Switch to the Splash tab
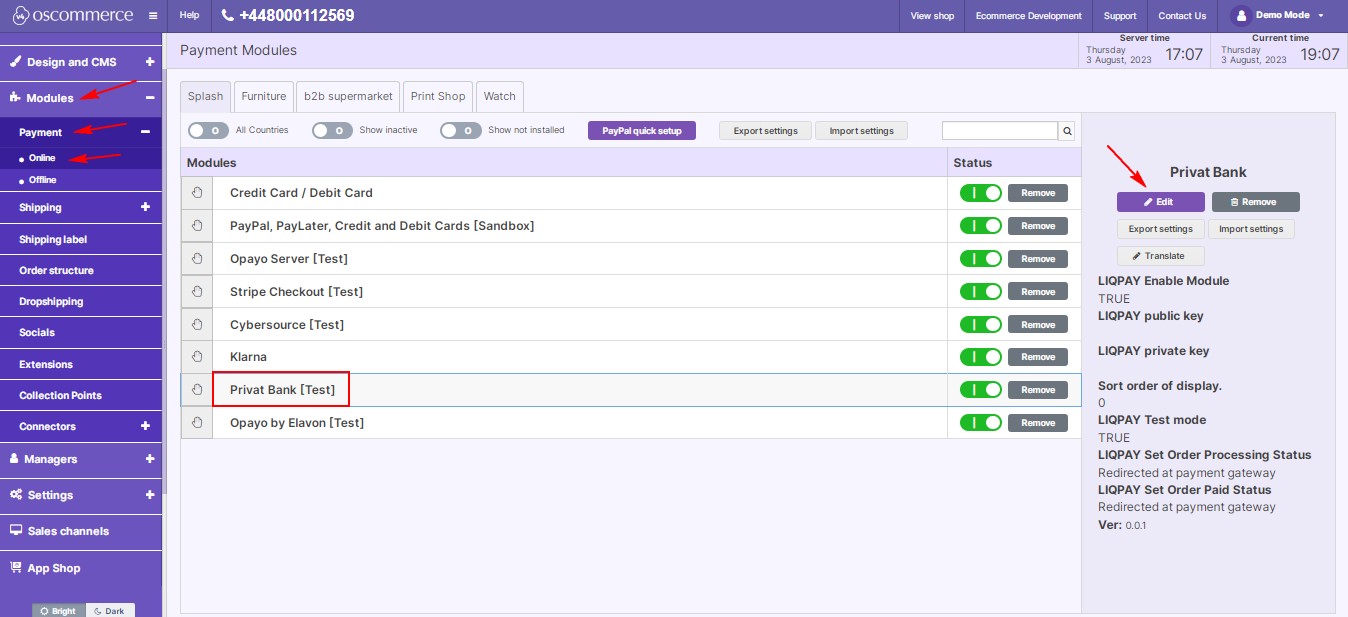Screen dimensions: 1348x617 point(206,97)
